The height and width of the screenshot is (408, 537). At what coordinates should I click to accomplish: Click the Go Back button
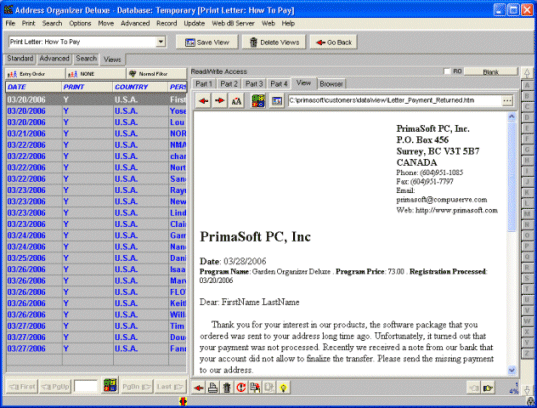click(334, 42)
